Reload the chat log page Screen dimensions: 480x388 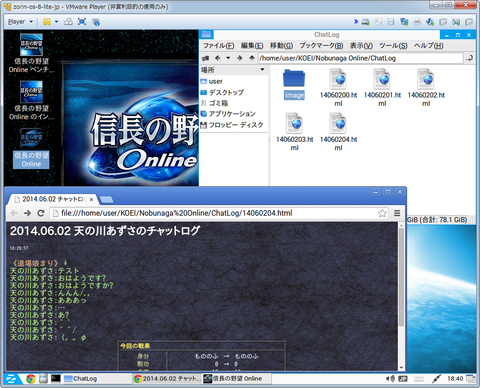[x=41, y=213]
